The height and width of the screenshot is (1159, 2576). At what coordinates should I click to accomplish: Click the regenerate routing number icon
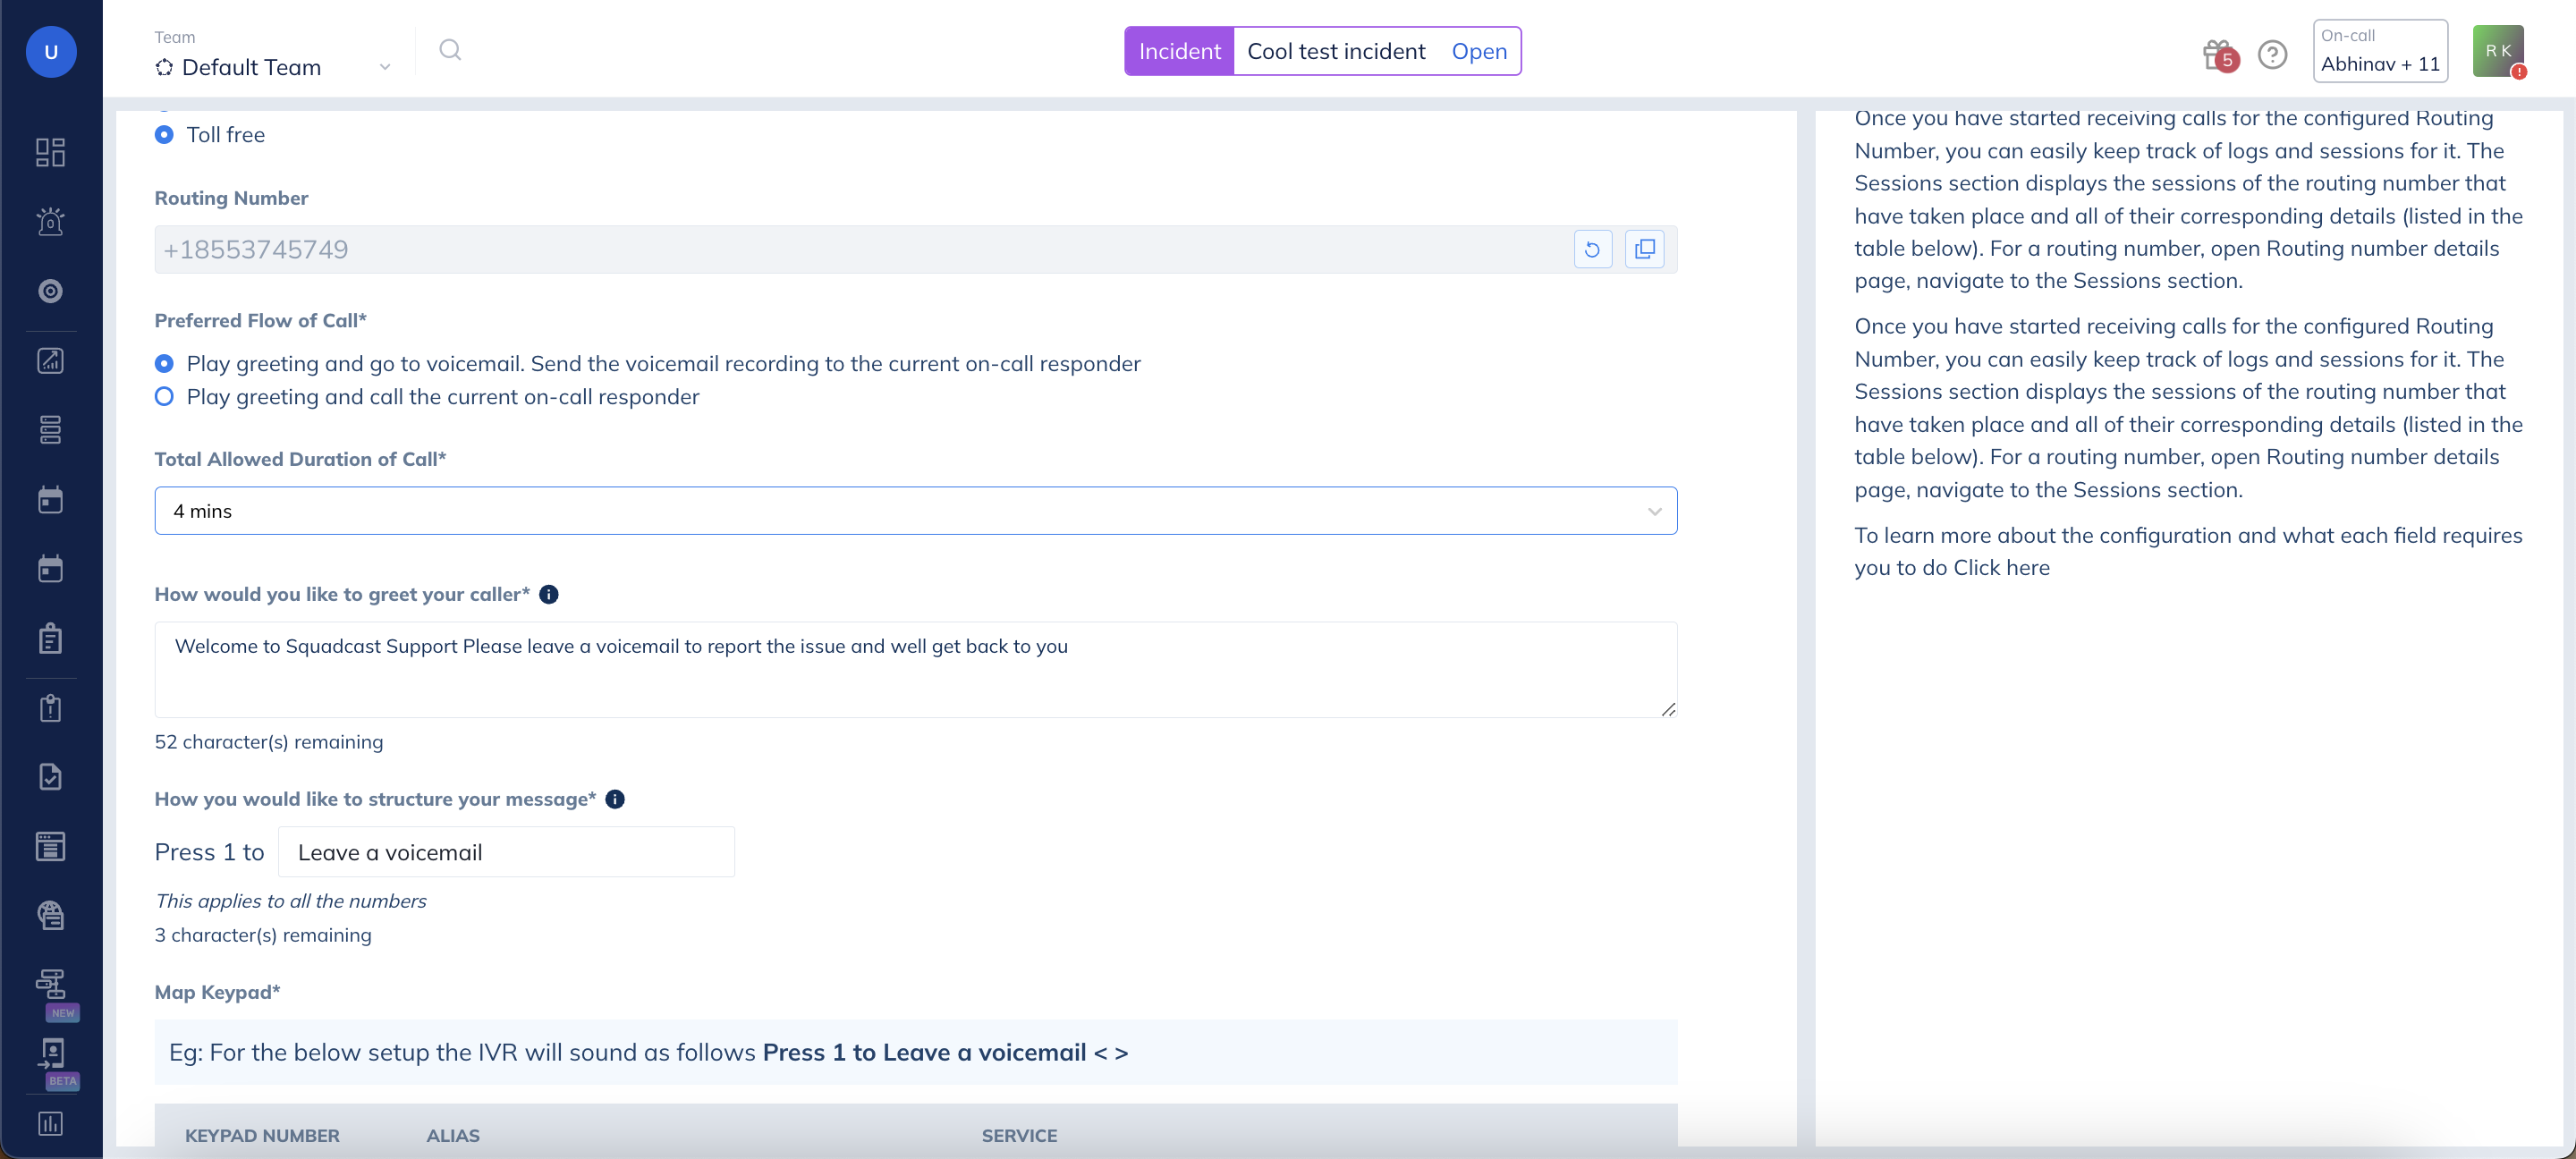pos(1592,250)
